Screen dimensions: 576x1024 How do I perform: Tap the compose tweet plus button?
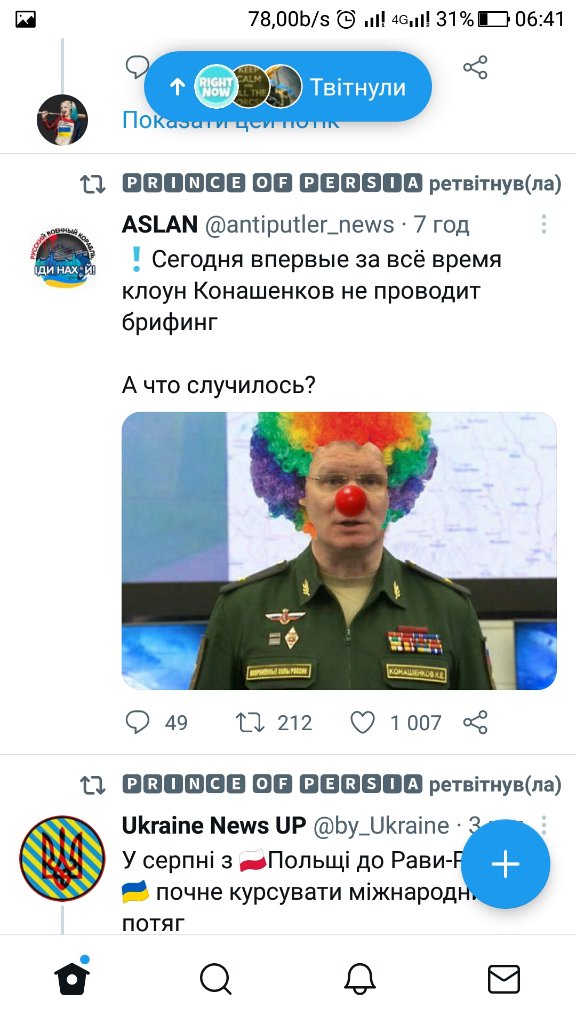click(505, 864)
